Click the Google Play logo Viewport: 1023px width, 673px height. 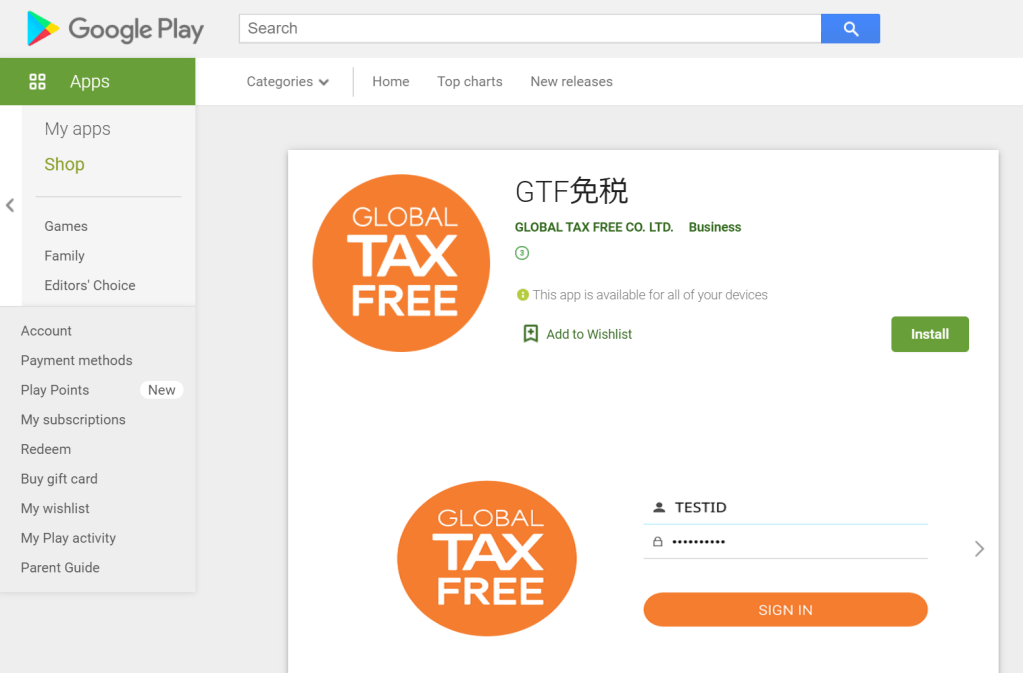(x=115, y=29)
